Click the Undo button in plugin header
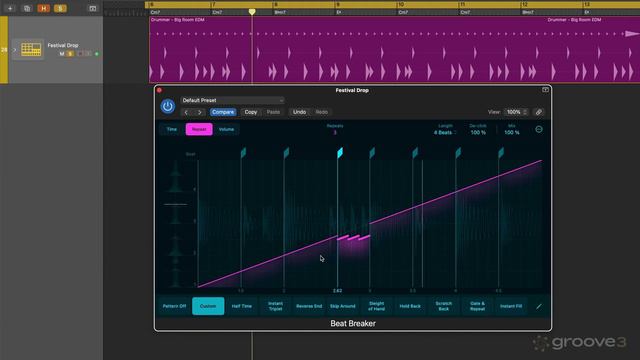The height and width of the screenshot is (360, 640). click(x=299, y=112)
